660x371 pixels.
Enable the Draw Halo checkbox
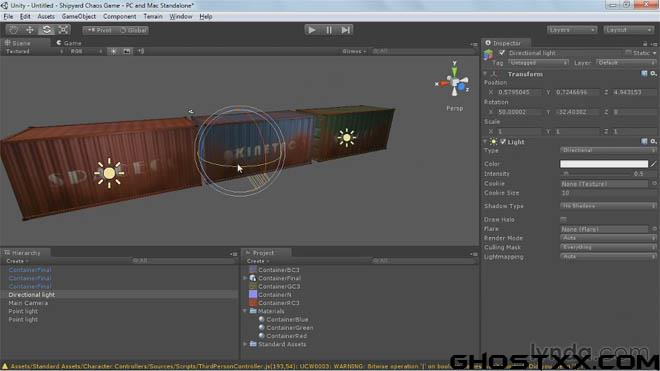tap(563, 219)
